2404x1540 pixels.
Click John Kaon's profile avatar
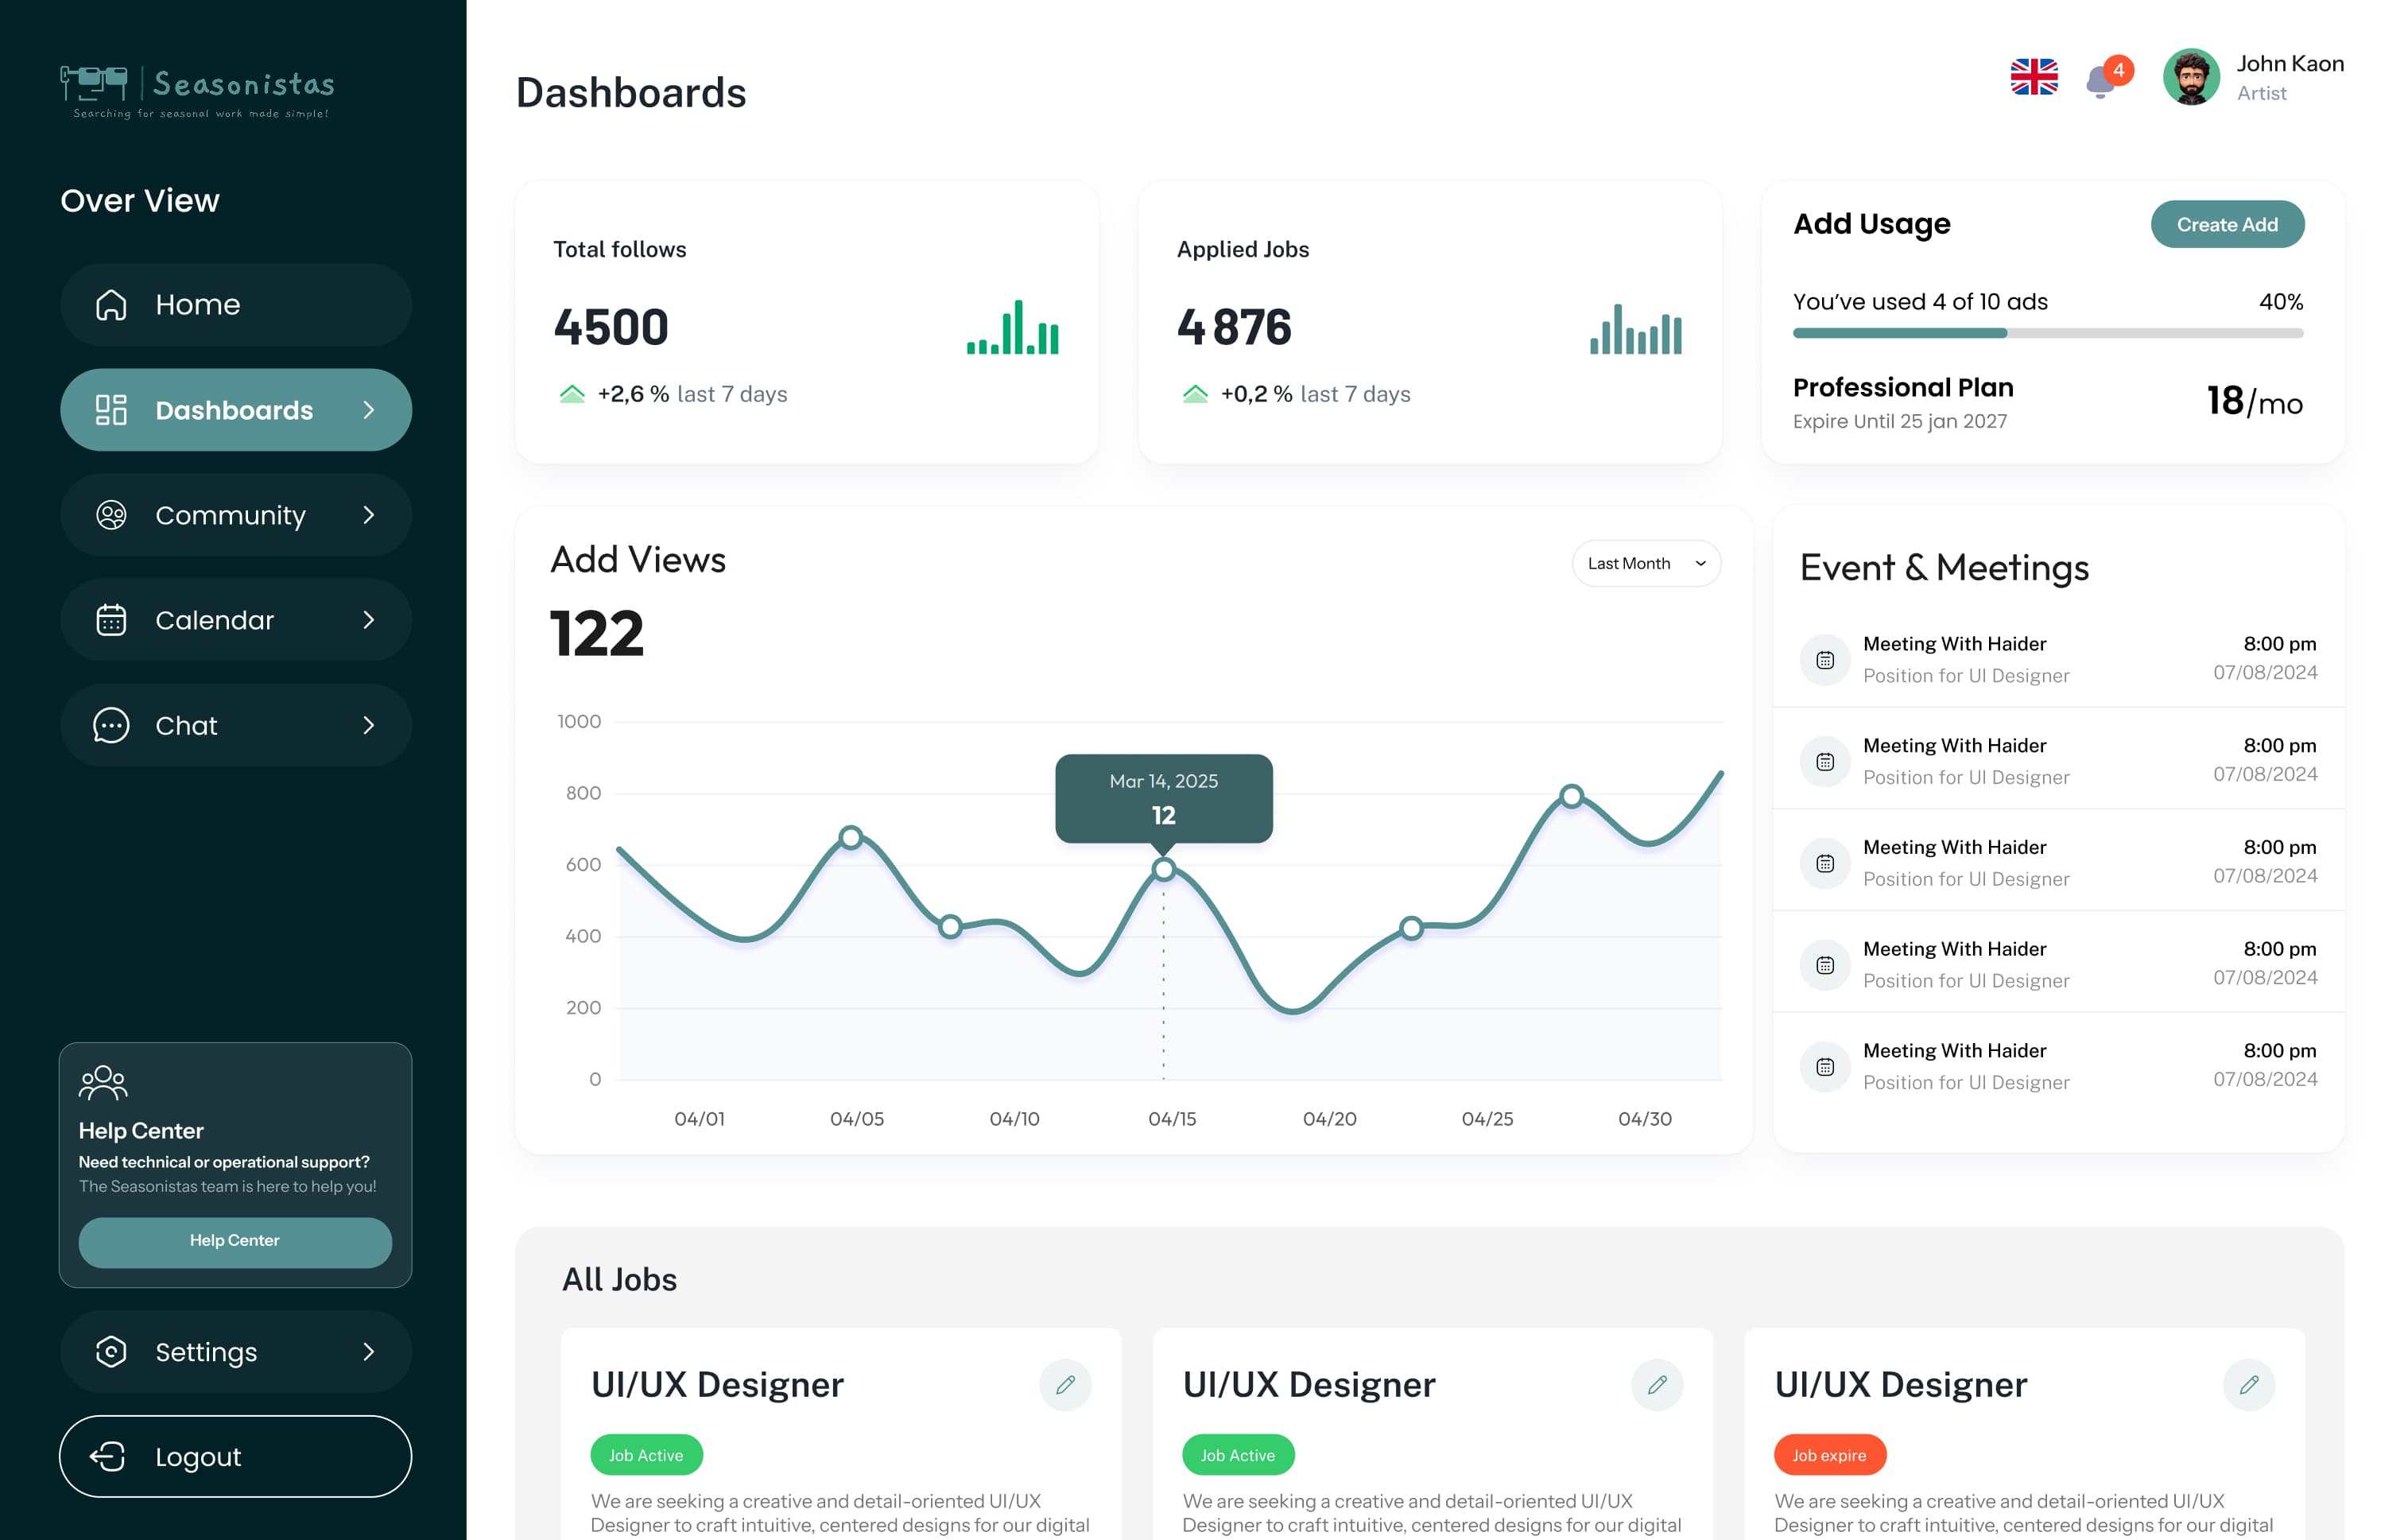coord(2191,77)
